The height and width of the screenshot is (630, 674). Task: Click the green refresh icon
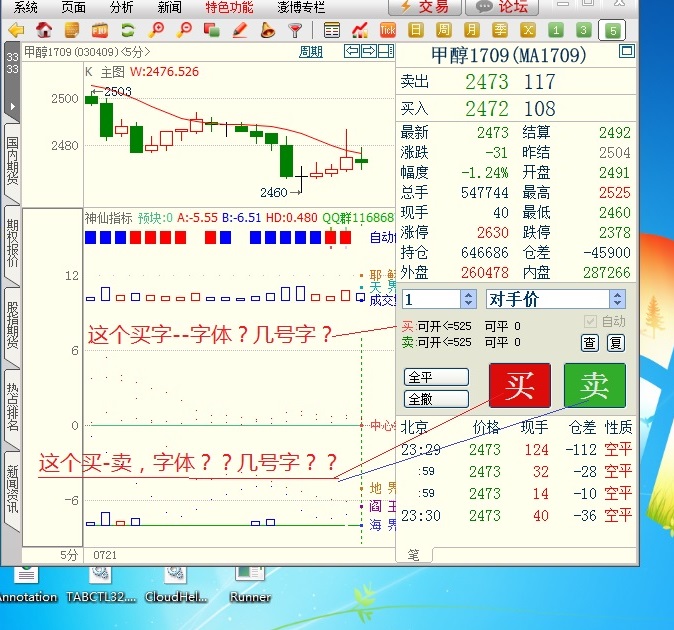[x=128, y=30]
